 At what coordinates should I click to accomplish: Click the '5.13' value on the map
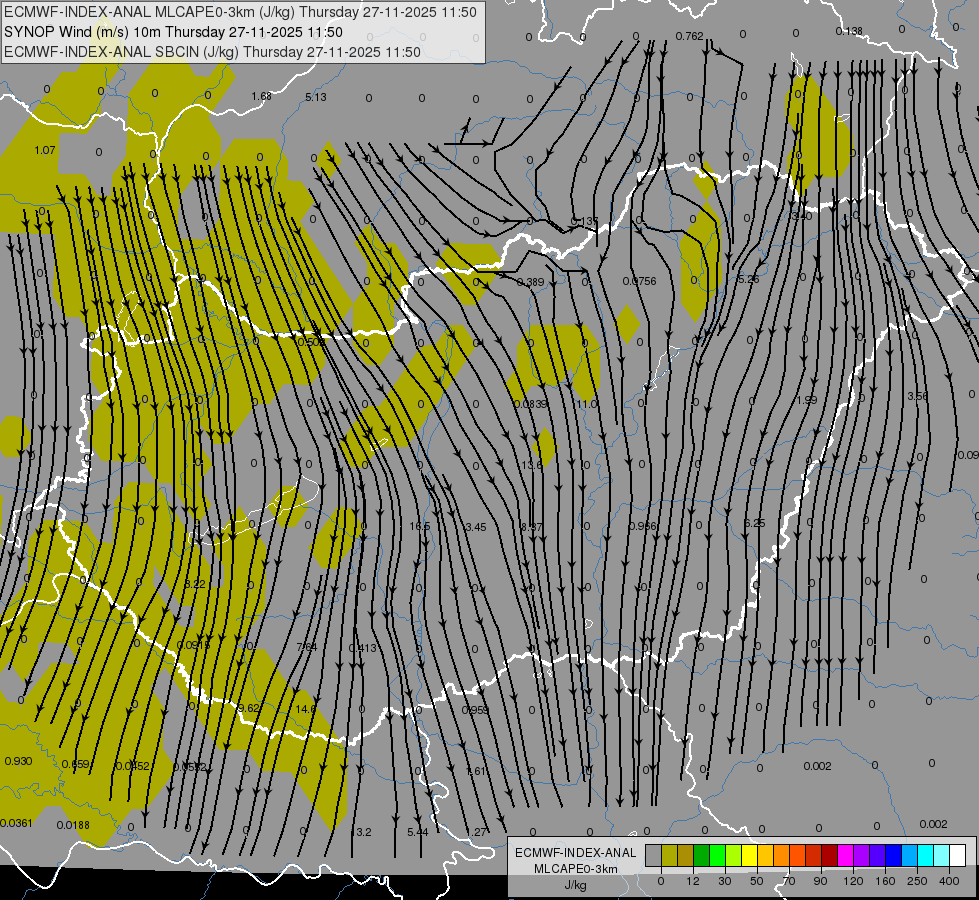click(316, 97)
